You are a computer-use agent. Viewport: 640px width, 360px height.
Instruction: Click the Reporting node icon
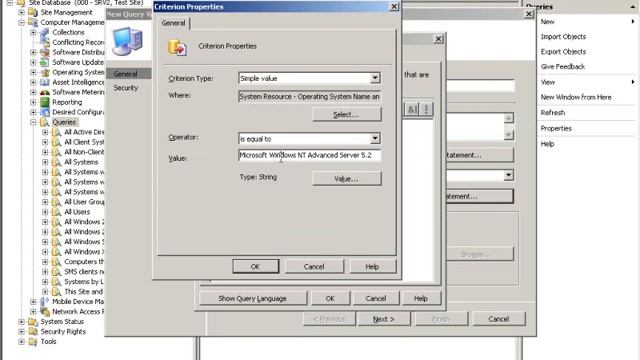pyautogui.click(x=45, y=102)
